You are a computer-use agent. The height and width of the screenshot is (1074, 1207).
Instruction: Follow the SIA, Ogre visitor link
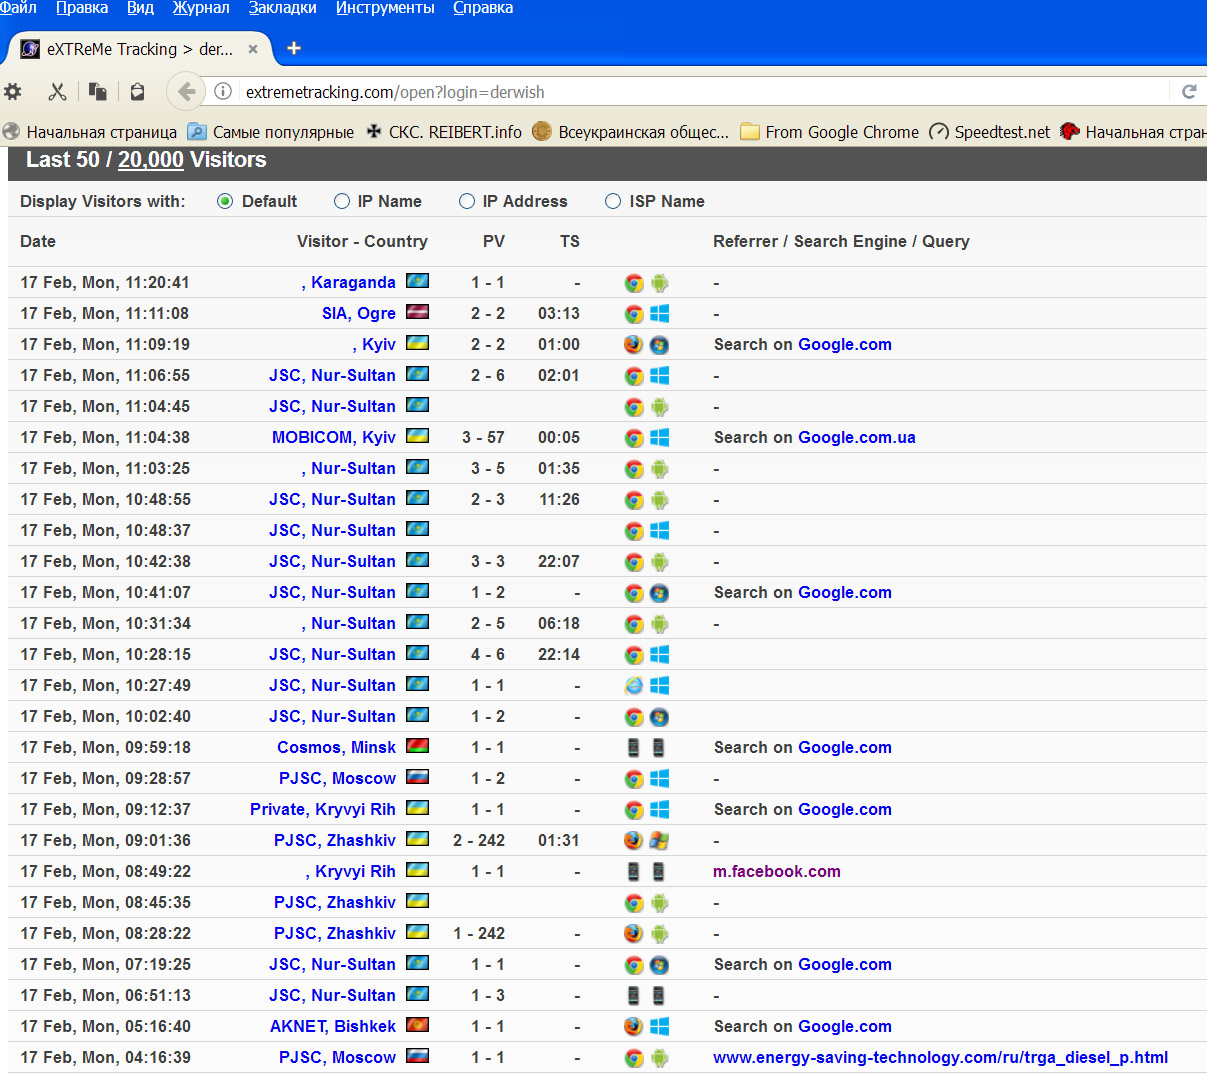click(x=359, y=313)
